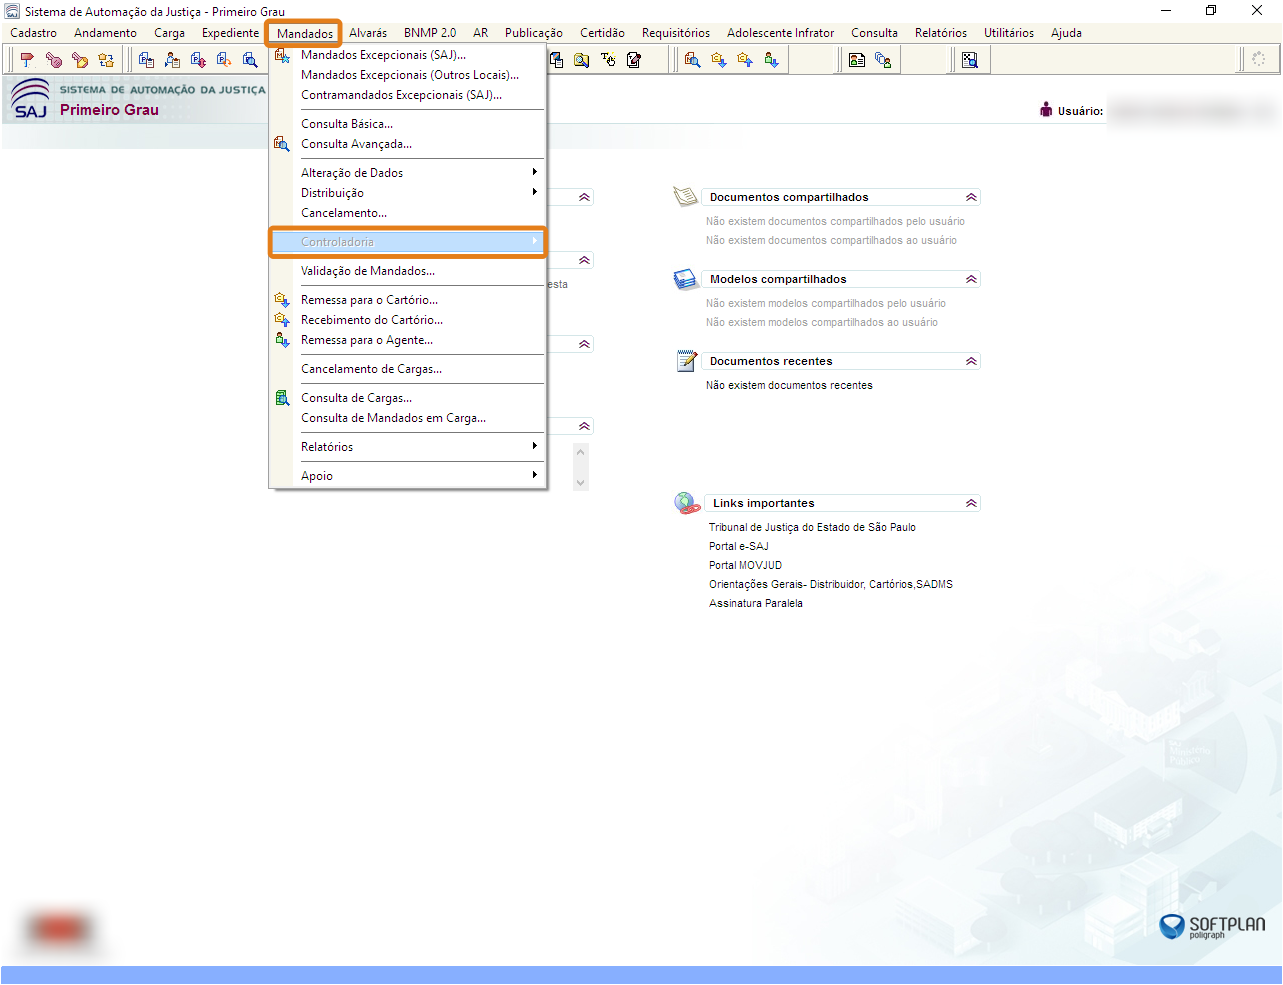Viewport: 1283px width, 985px height.
Task: Open Consulta Básica... menu entry
Action: click(408, 124)
